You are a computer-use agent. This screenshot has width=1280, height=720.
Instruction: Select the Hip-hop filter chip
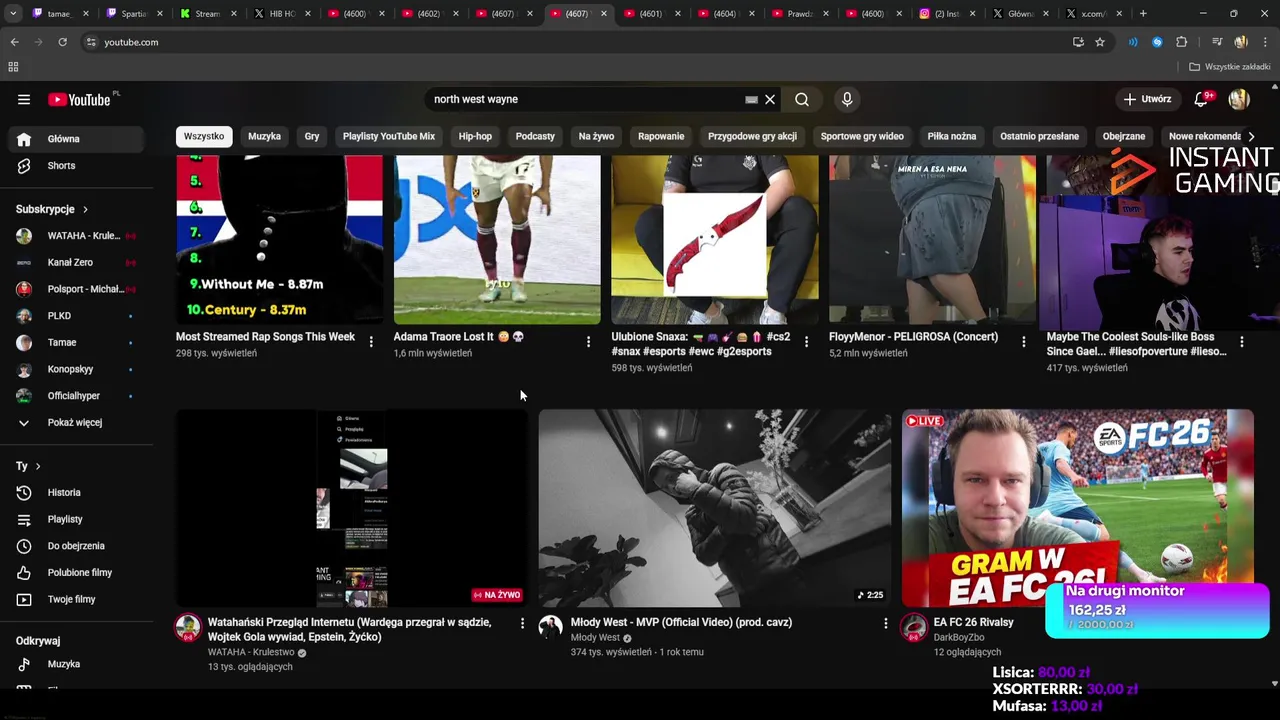pyautogui.click(x=475, y=136)
